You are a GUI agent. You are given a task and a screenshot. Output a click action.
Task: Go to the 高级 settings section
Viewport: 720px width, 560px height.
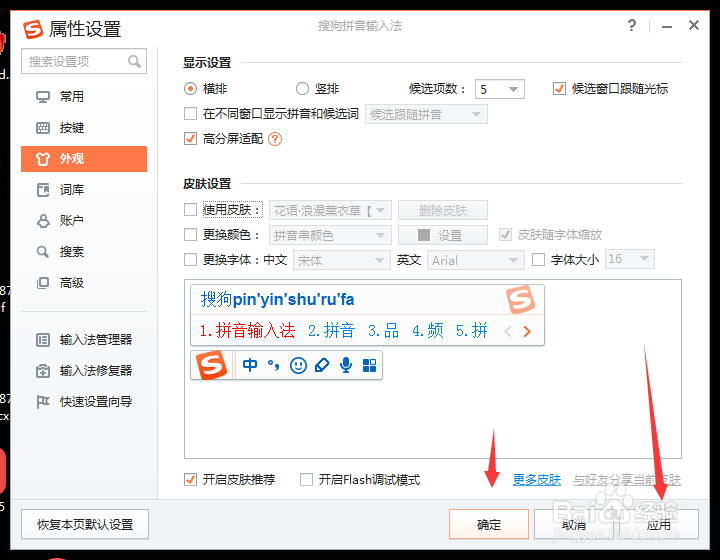(84, 283)
